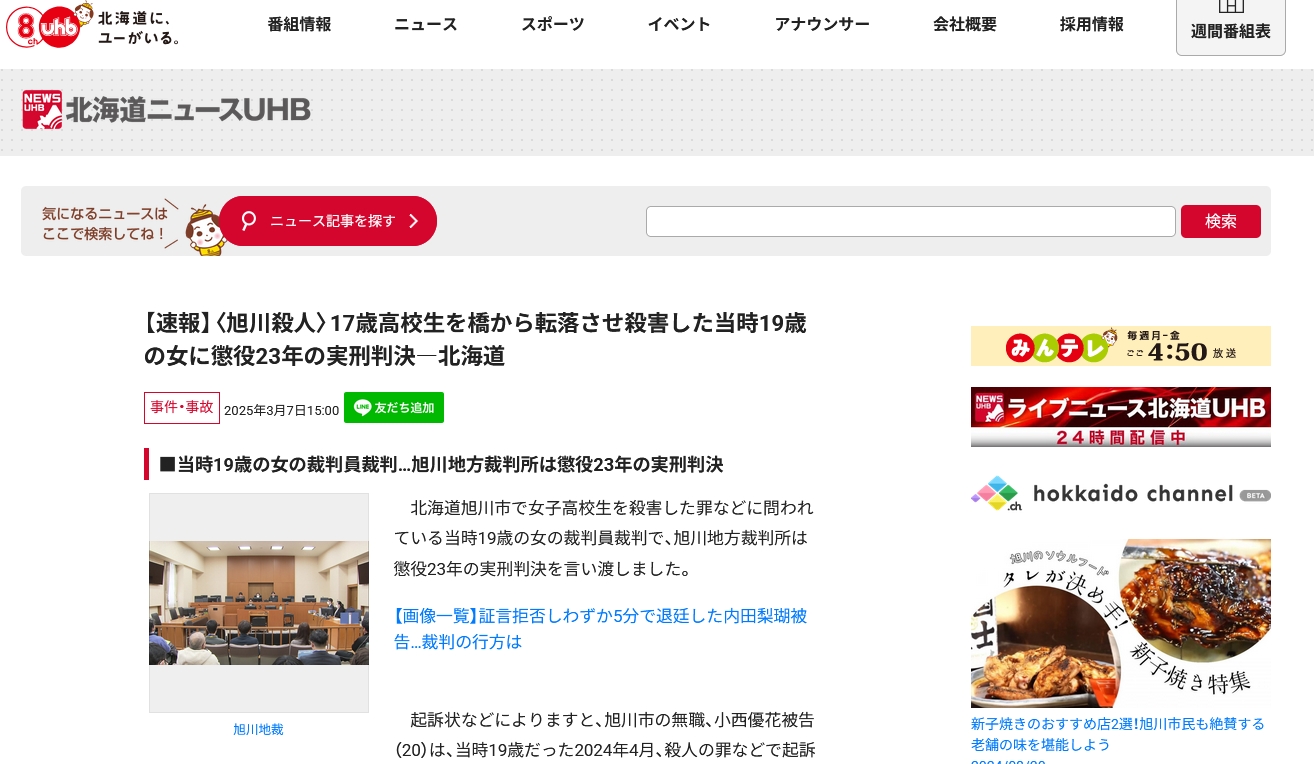Open the hokkaido channel logo banner
Screen dimensions: 1314x764
pos(1121,493)
